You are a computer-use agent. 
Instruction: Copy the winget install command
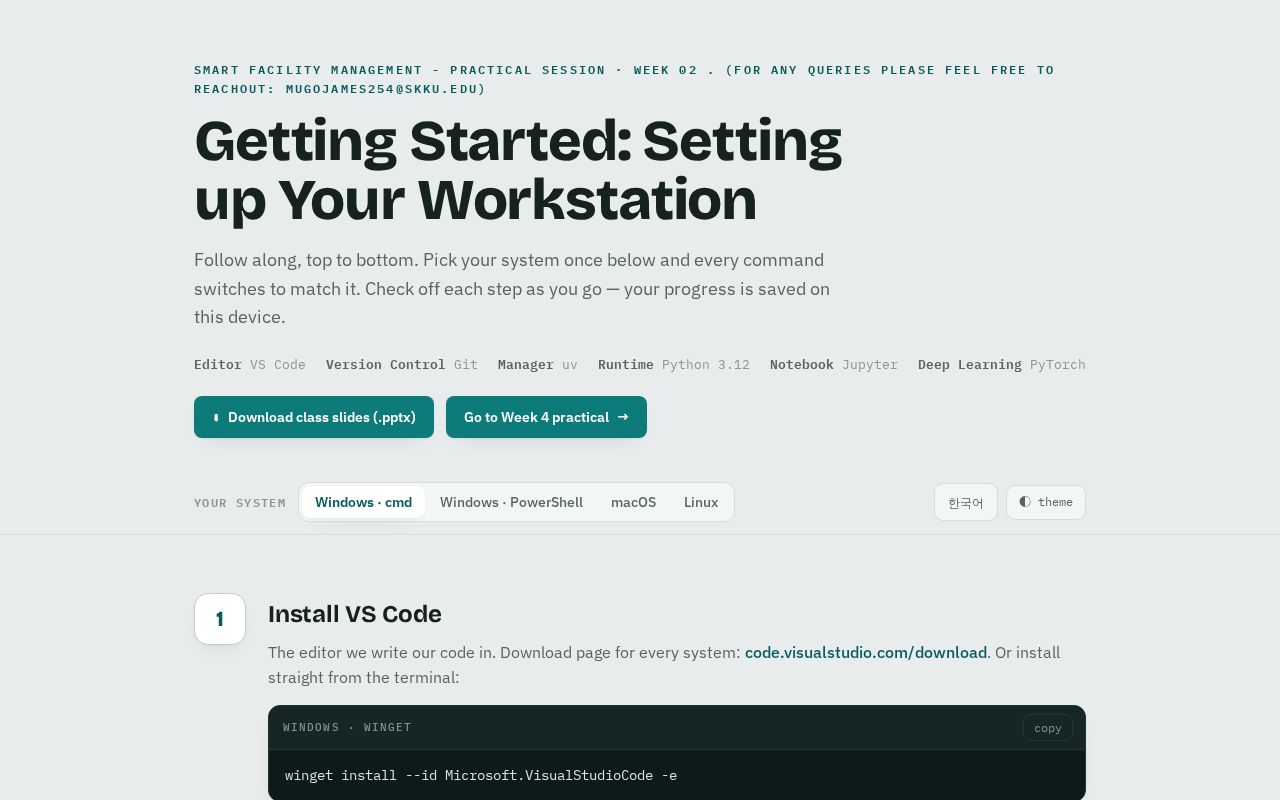tap(1048, 727)
